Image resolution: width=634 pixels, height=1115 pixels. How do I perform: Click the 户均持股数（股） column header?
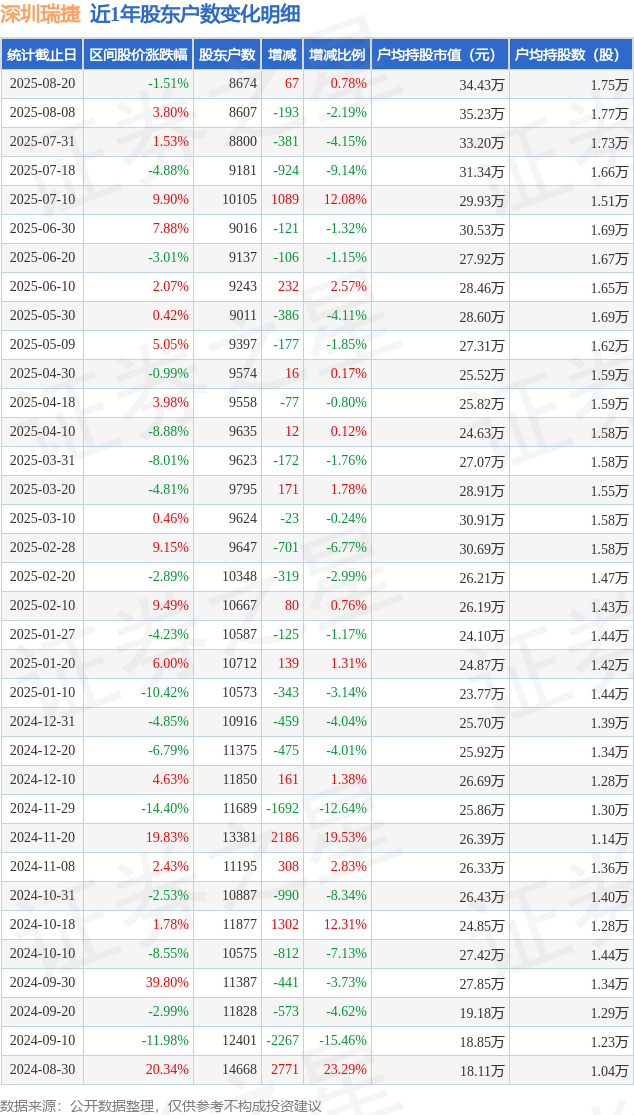pyautogui.click(x=571, y=55)
